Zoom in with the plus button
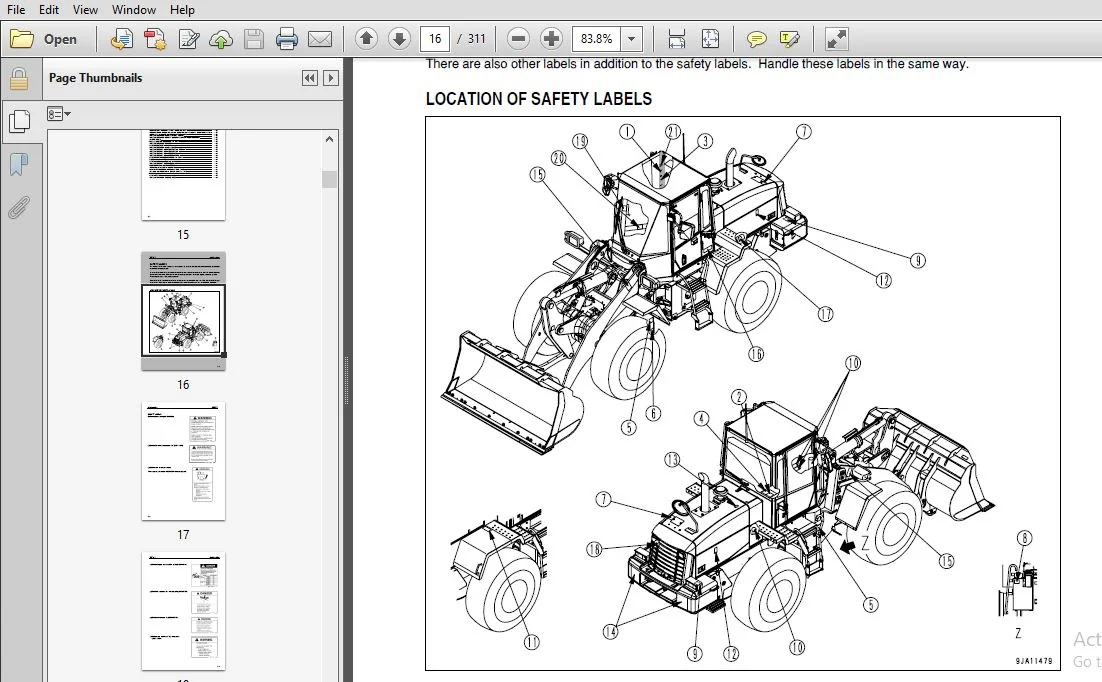Screen dimensions: 1102x682 (x=551, y=39)
